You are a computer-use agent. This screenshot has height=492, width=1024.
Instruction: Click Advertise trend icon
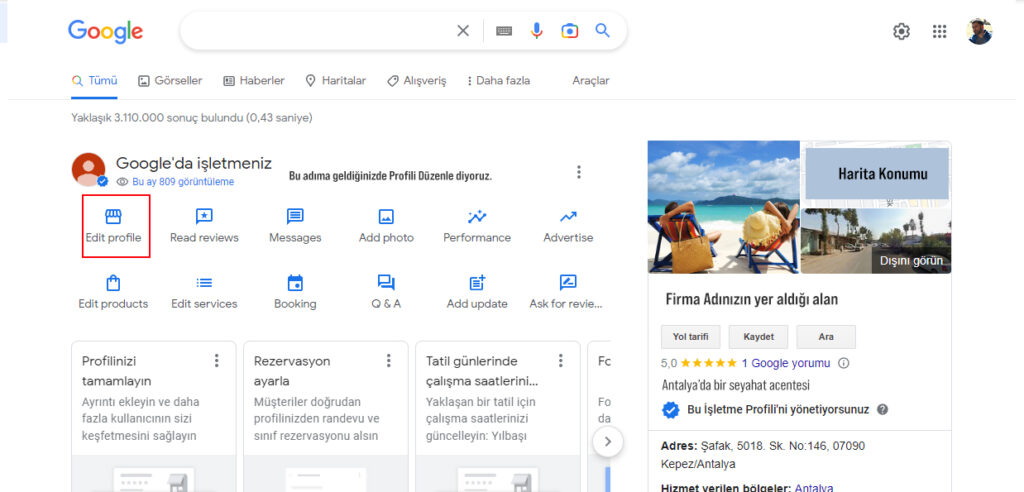point(568,217)
